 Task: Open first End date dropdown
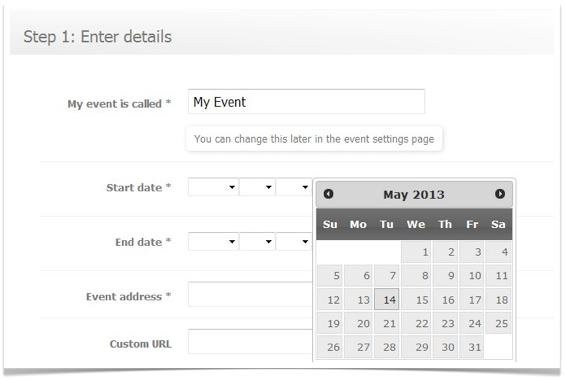click(x=213, y=242)
